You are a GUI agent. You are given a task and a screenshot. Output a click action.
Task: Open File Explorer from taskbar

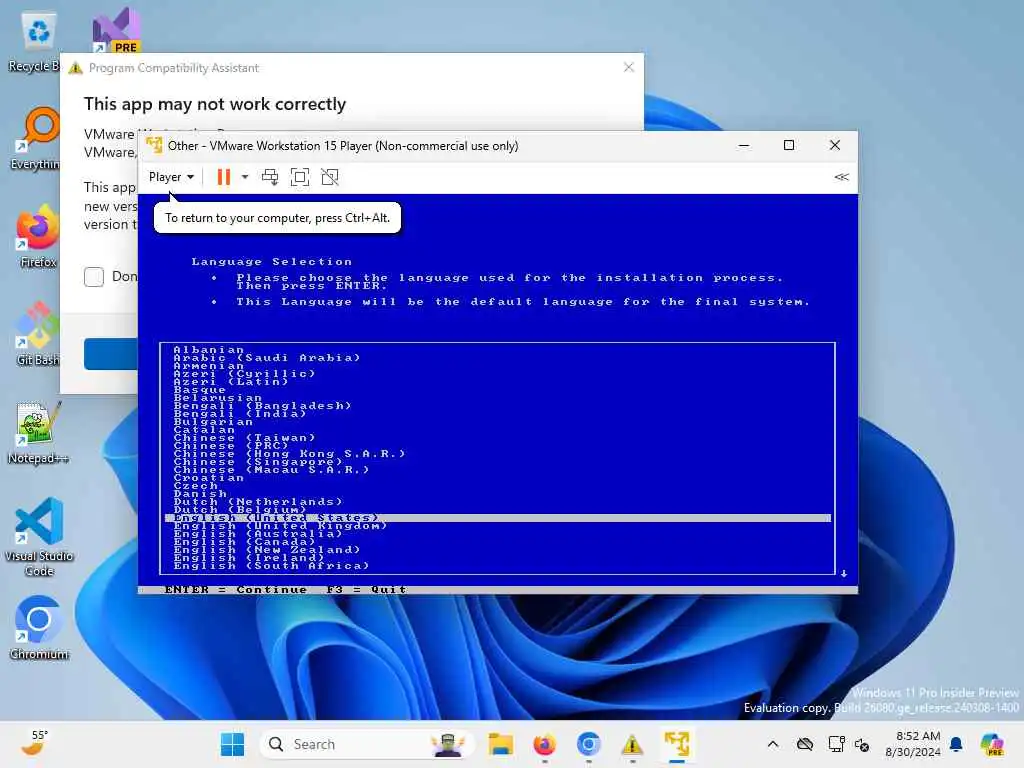point(501,744)
